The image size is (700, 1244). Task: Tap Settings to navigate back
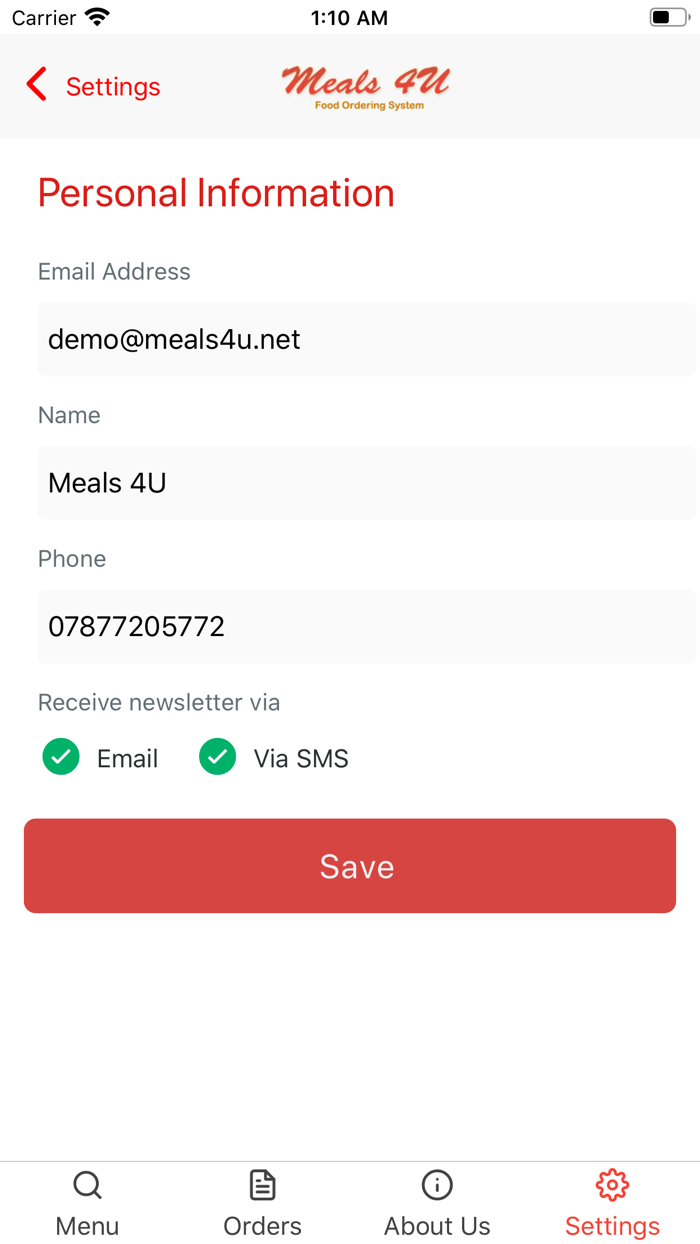pyautogui.click(x=112, y=87)
